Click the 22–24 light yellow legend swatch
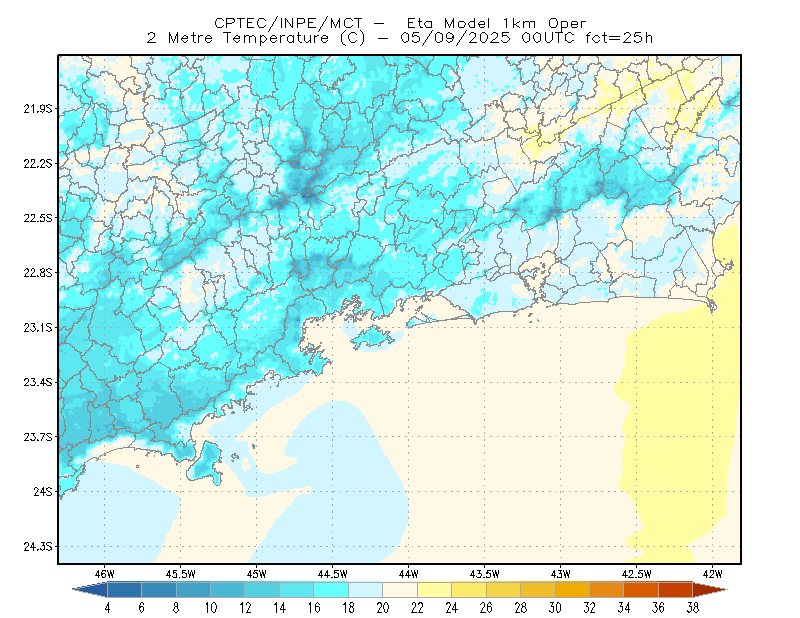 click(x=435, y=589)
